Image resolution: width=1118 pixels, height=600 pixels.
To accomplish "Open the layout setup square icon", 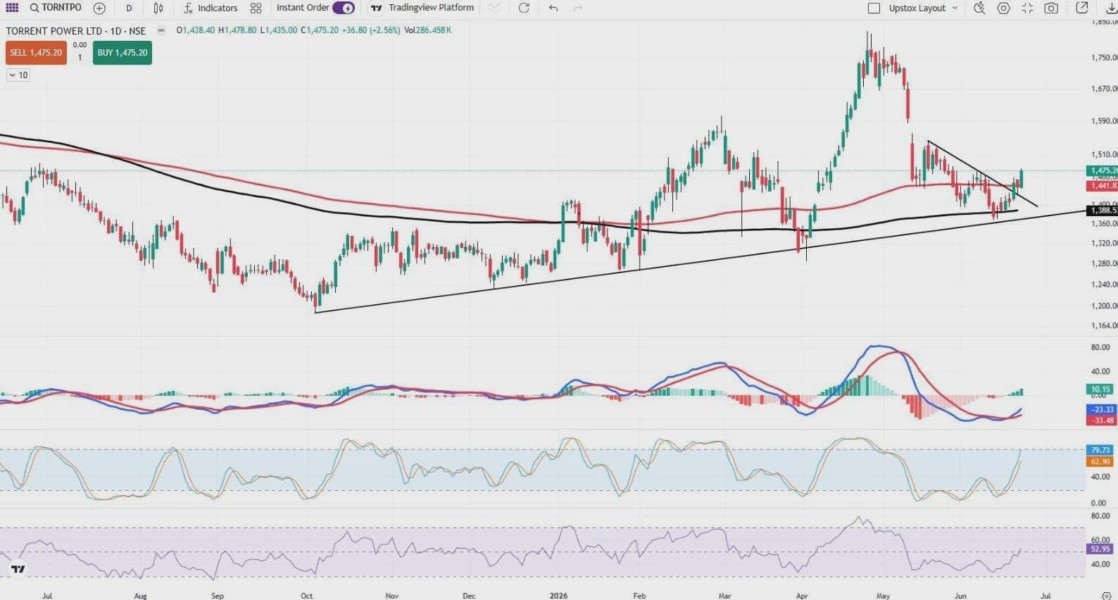I will [873, 8].
